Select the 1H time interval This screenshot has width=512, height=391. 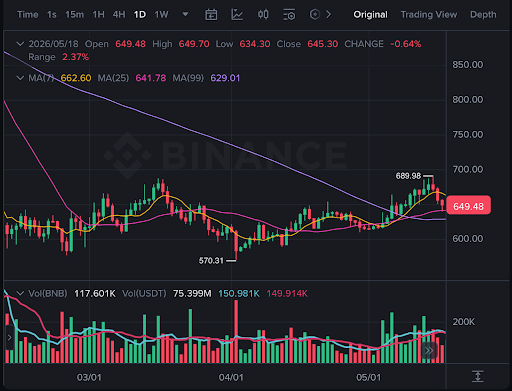tap(99, 15)
